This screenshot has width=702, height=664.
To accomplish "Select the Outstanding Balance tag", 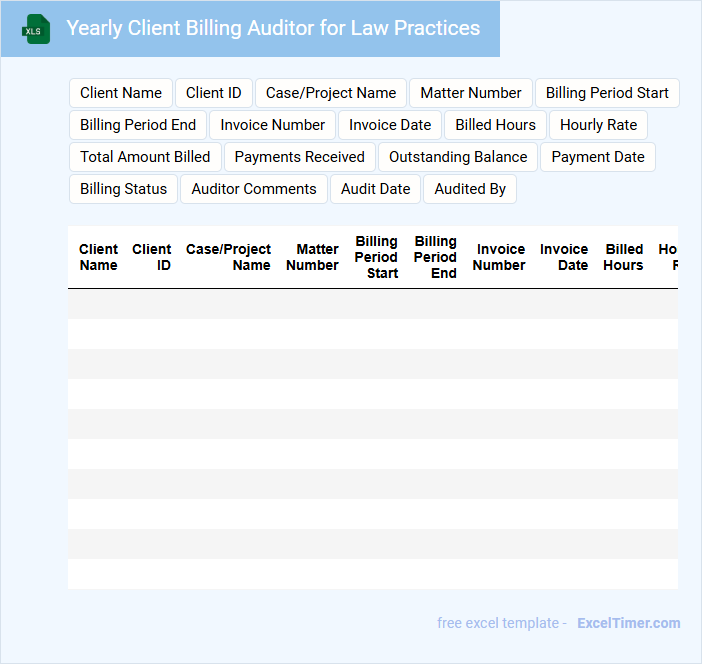I will (x=458, y=157).
